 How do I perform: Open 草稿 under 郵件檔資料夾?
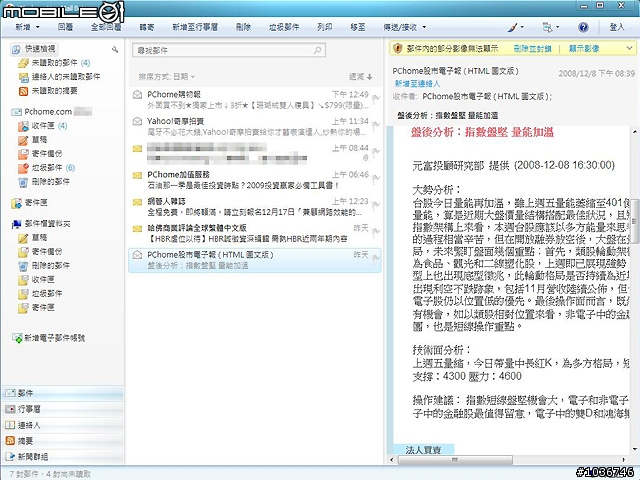pyautogui.click(x=33, y=238)
